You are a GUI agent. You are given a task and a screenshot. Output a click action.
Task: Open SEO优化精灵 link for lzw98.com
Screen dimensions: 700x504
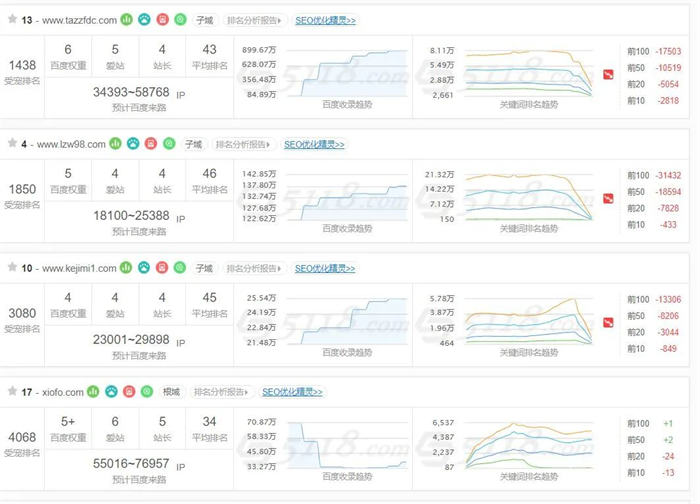pos(312,144)
